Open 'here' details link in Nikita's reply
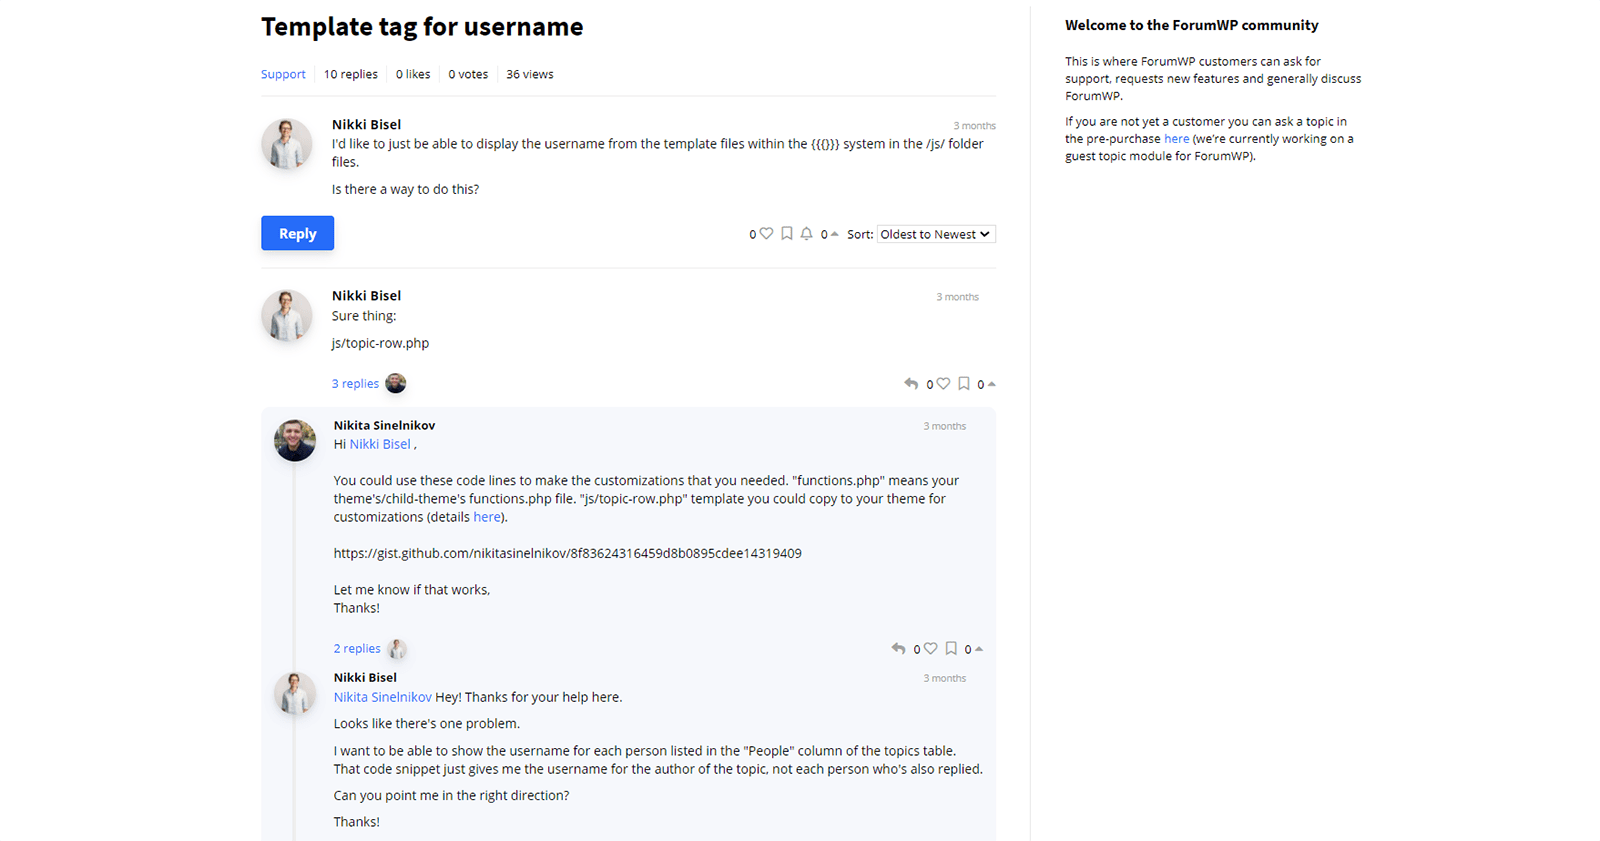Viewport: 1600px width, 841px height. (487, 517)
